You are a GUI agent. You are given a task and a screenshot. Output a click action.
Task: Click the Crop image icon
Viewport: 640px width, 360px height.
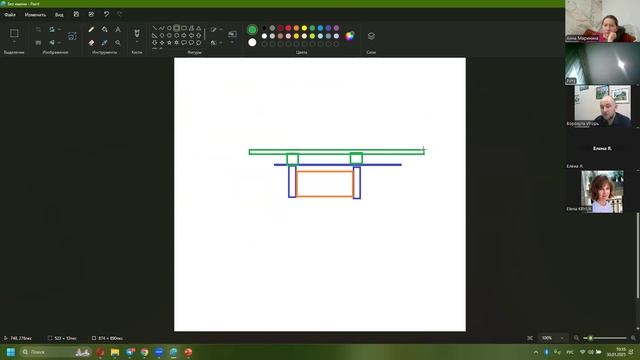tap(38, 29)
